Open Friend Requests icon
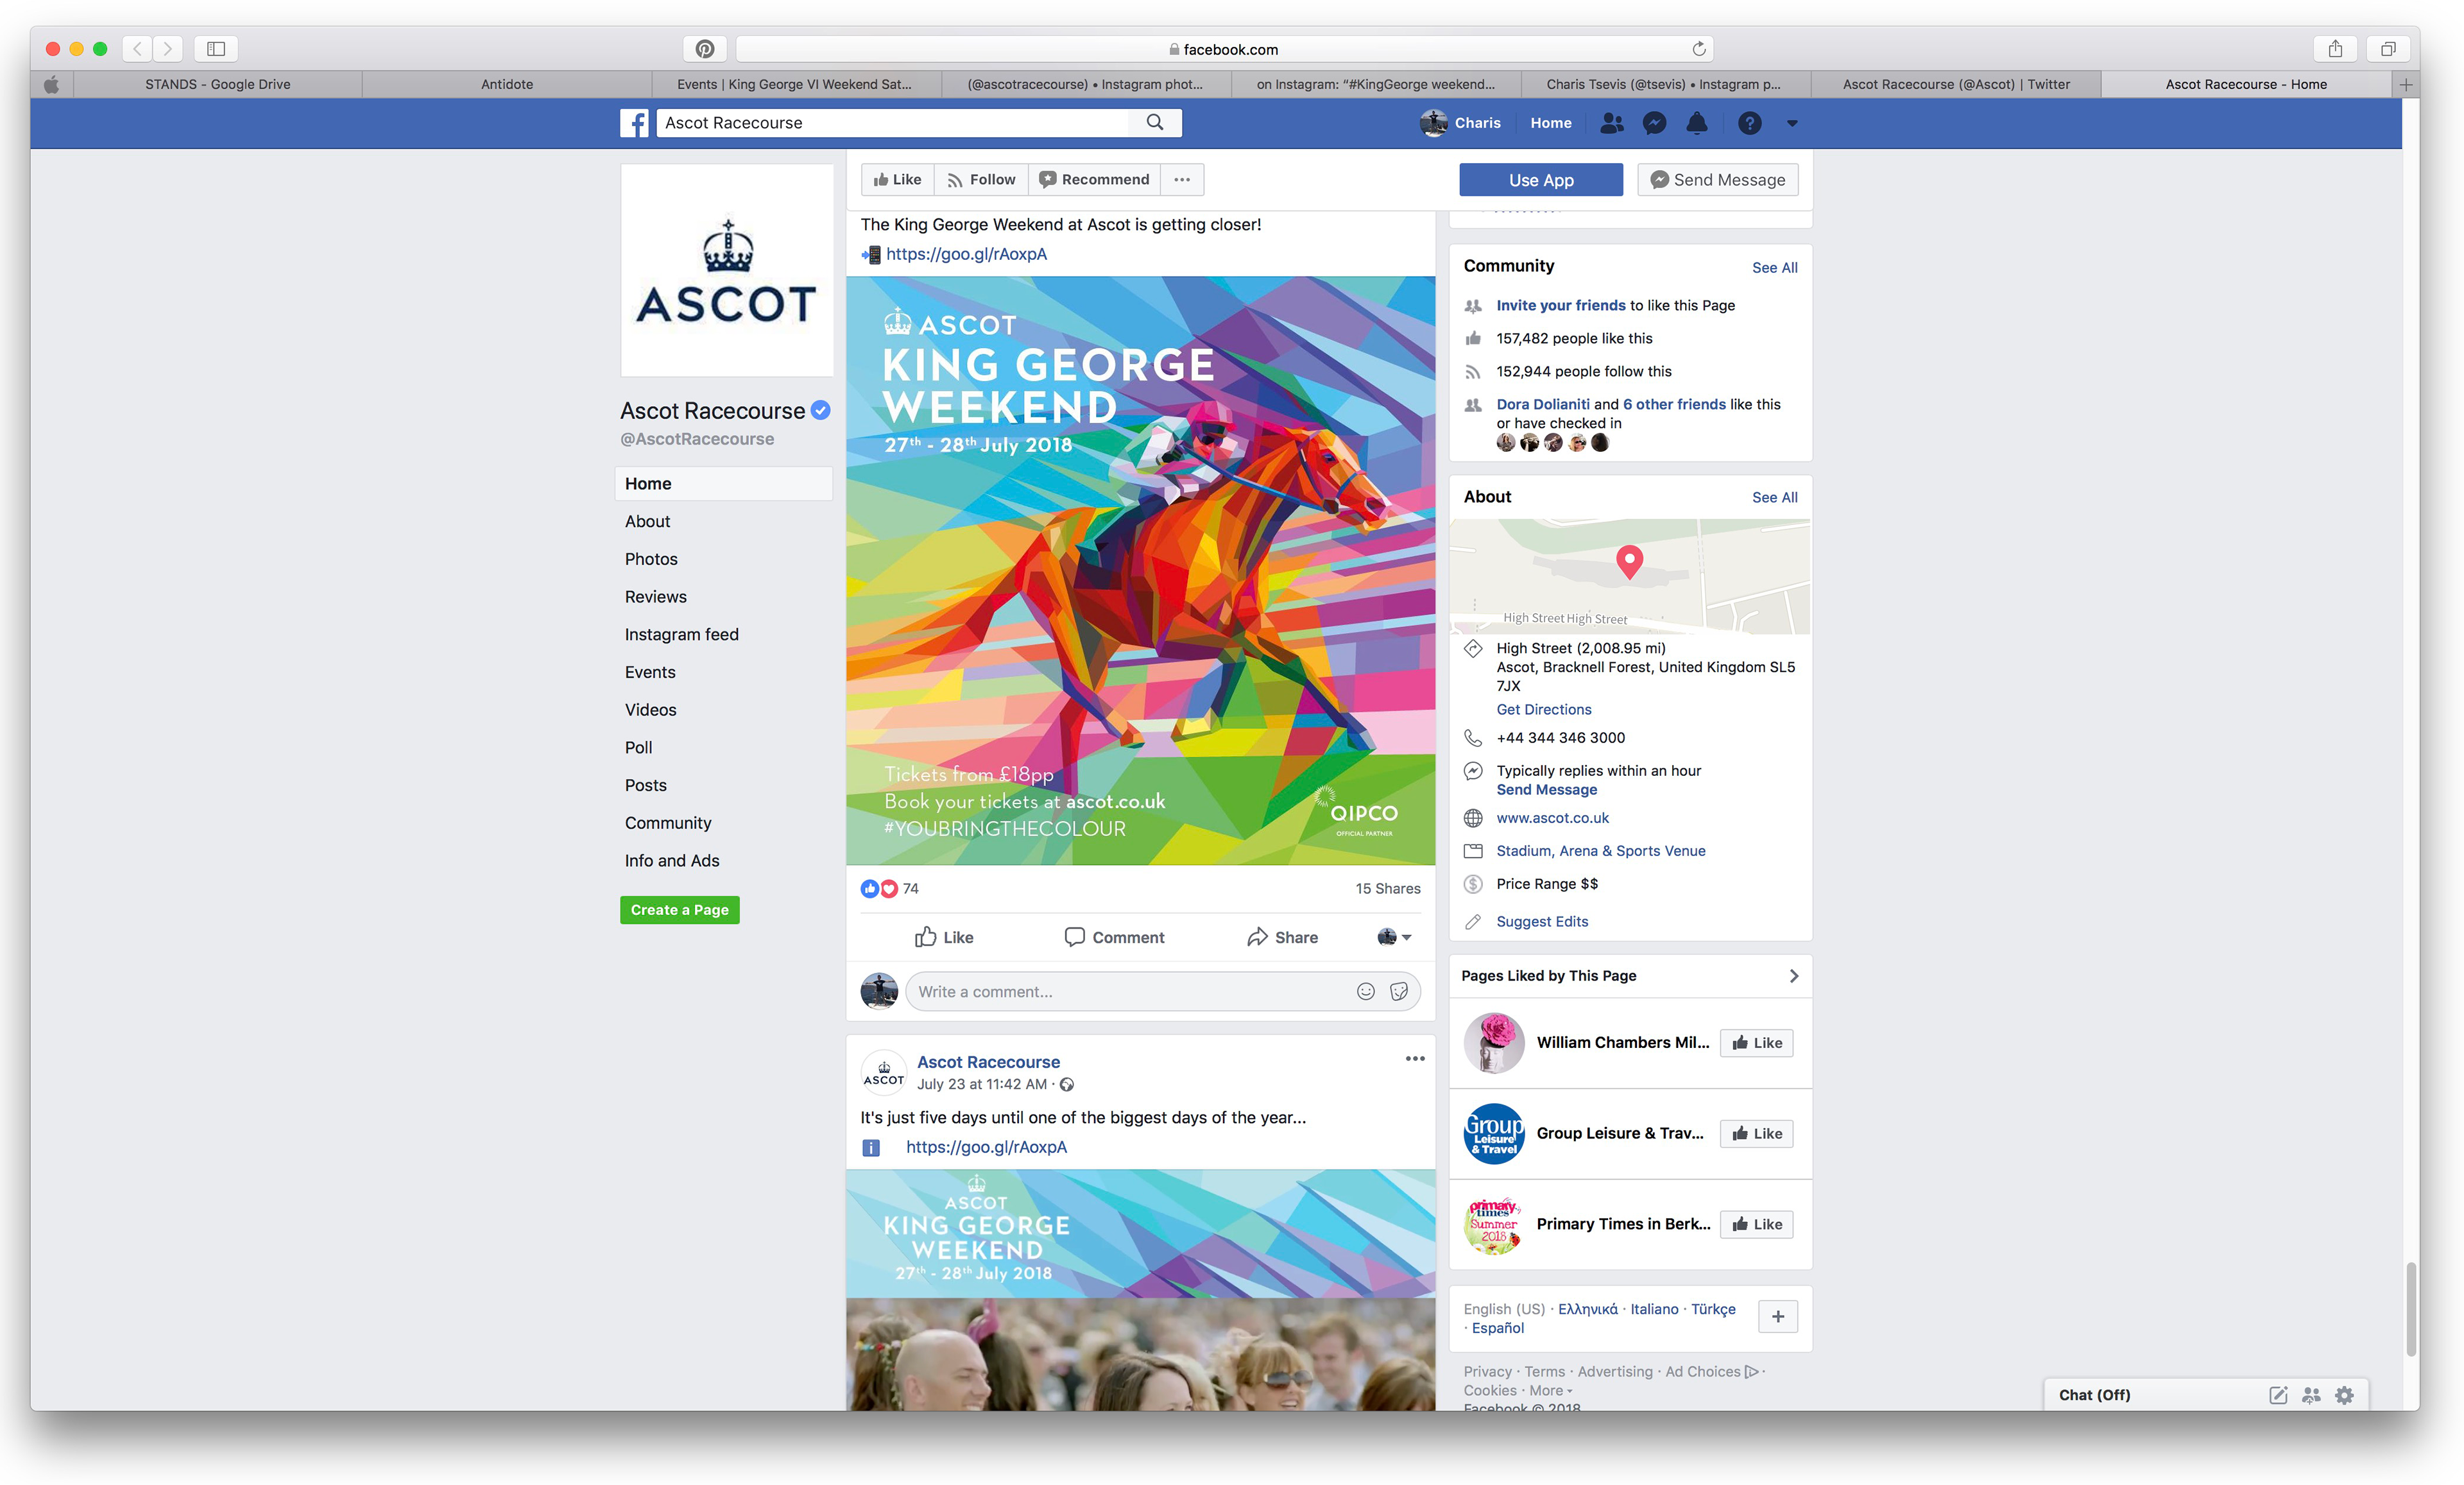Viewport: 2464px width, 1485px height. click(1611, 123)
